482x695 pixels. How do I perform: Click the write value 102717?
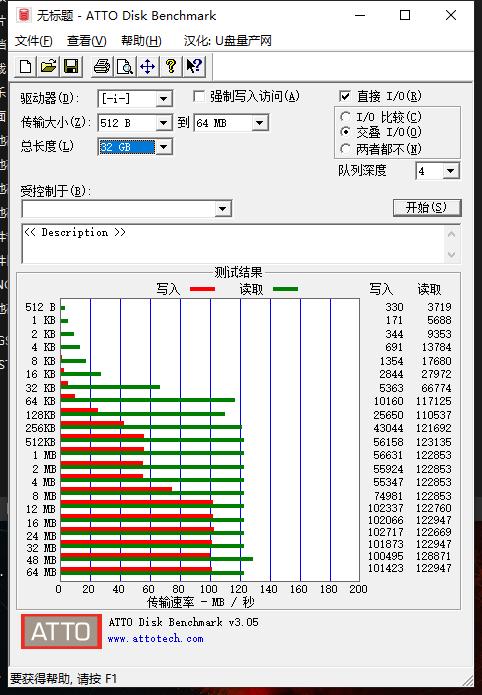click(x=386, y=532)
